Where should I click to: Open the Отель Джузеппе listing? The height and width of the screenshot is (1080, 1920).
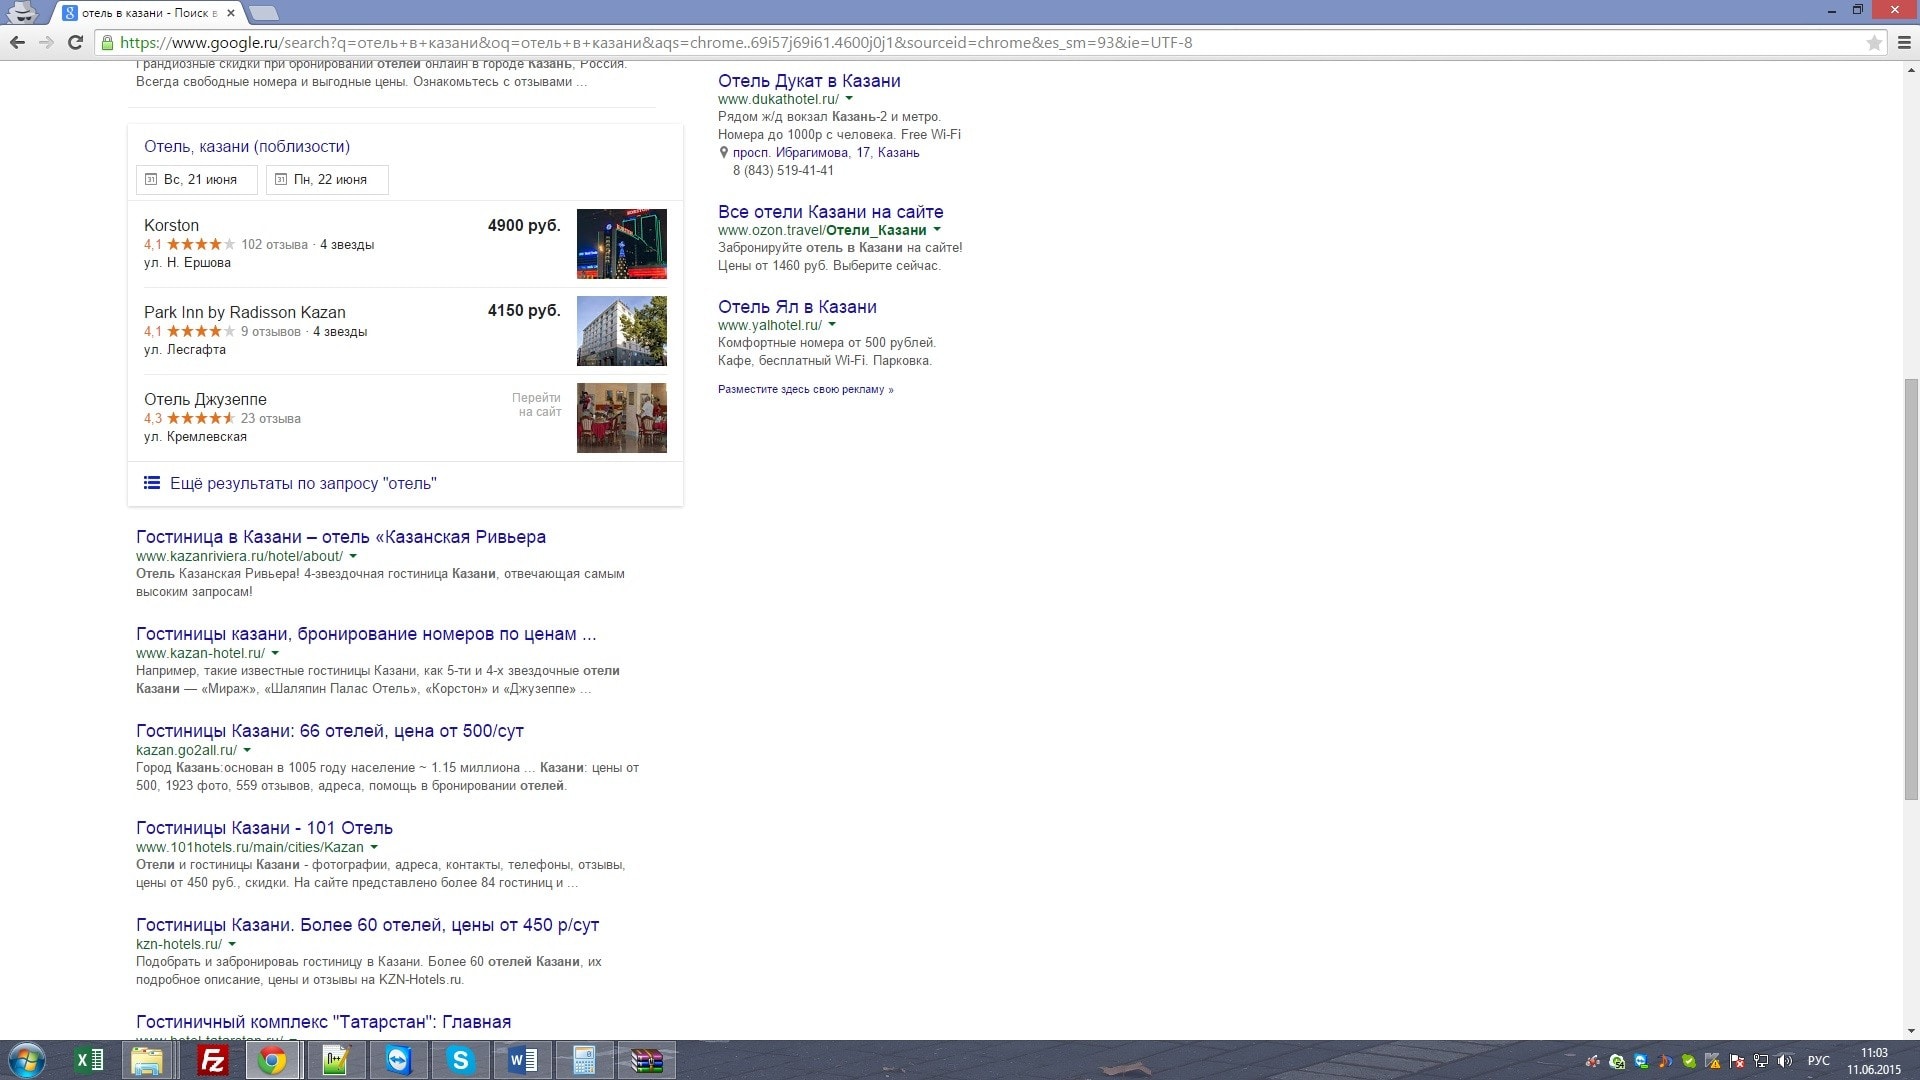205,400
